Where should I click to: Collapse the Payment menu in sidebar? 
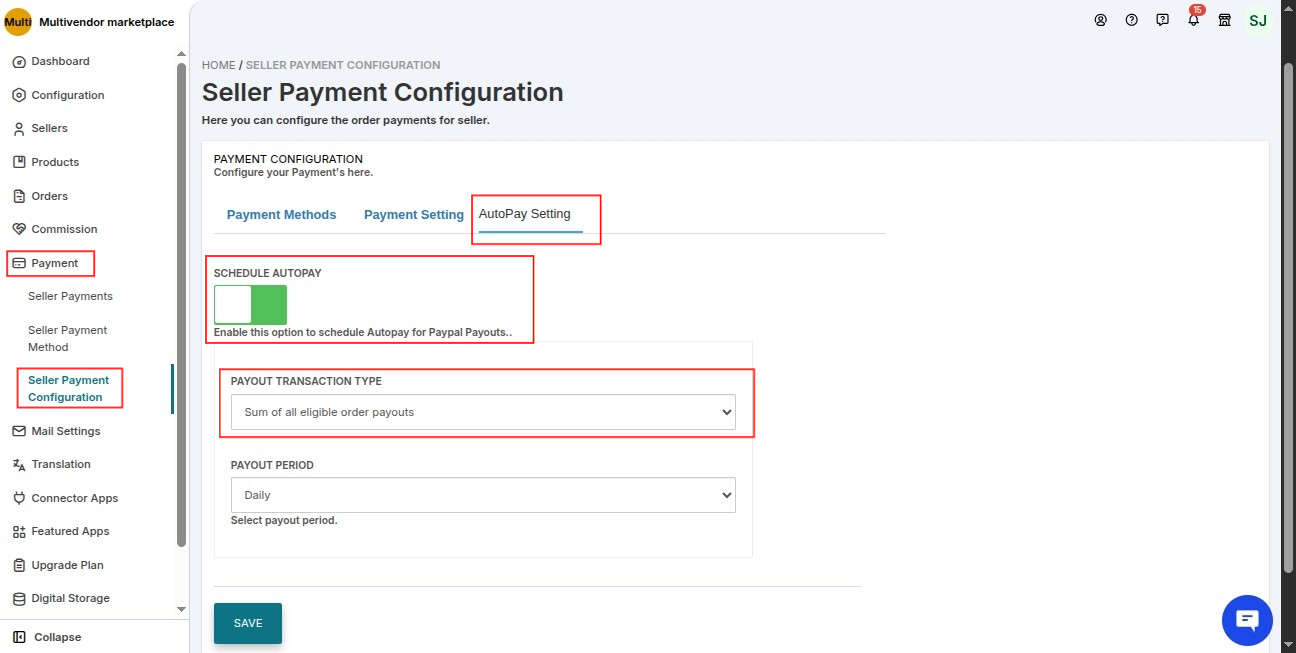tap(54, 263)
